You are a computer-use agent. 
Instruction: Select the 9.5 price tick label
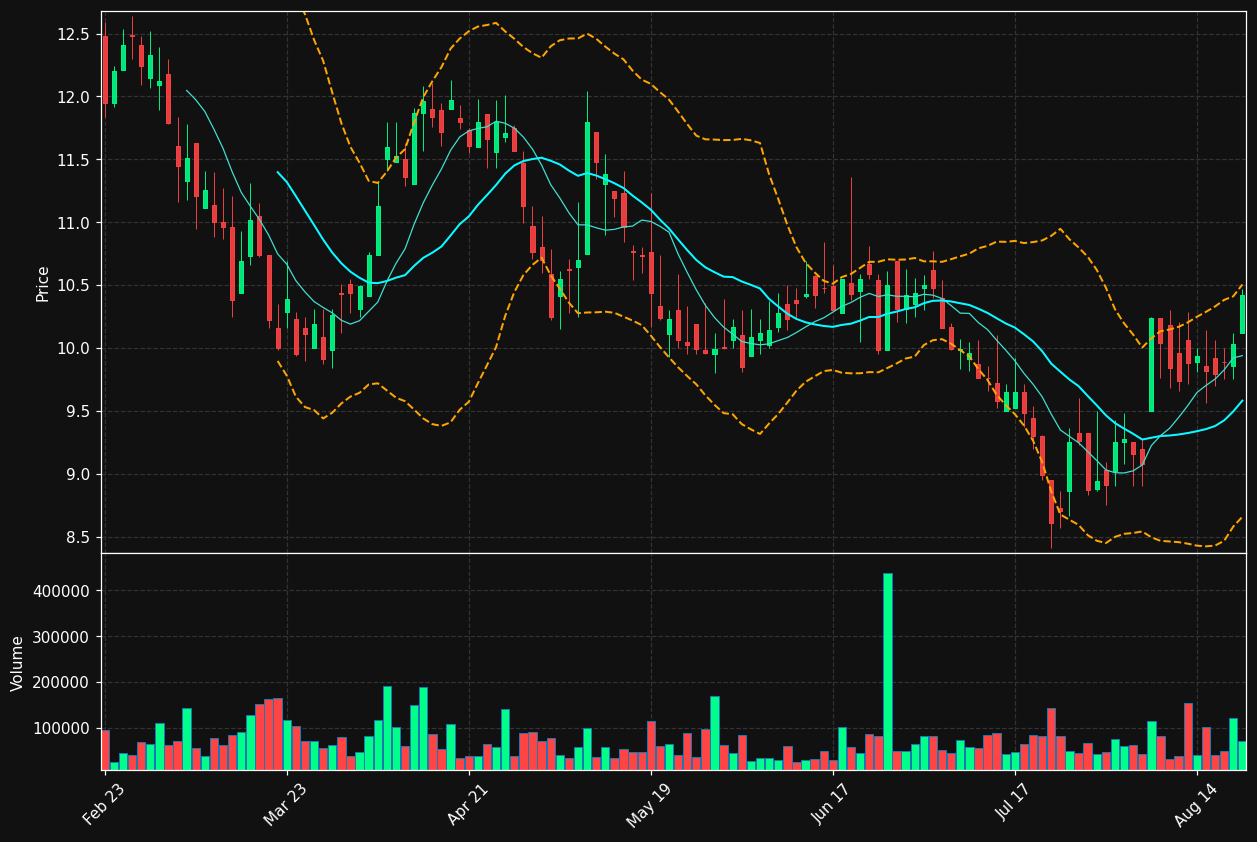[77, 412]
